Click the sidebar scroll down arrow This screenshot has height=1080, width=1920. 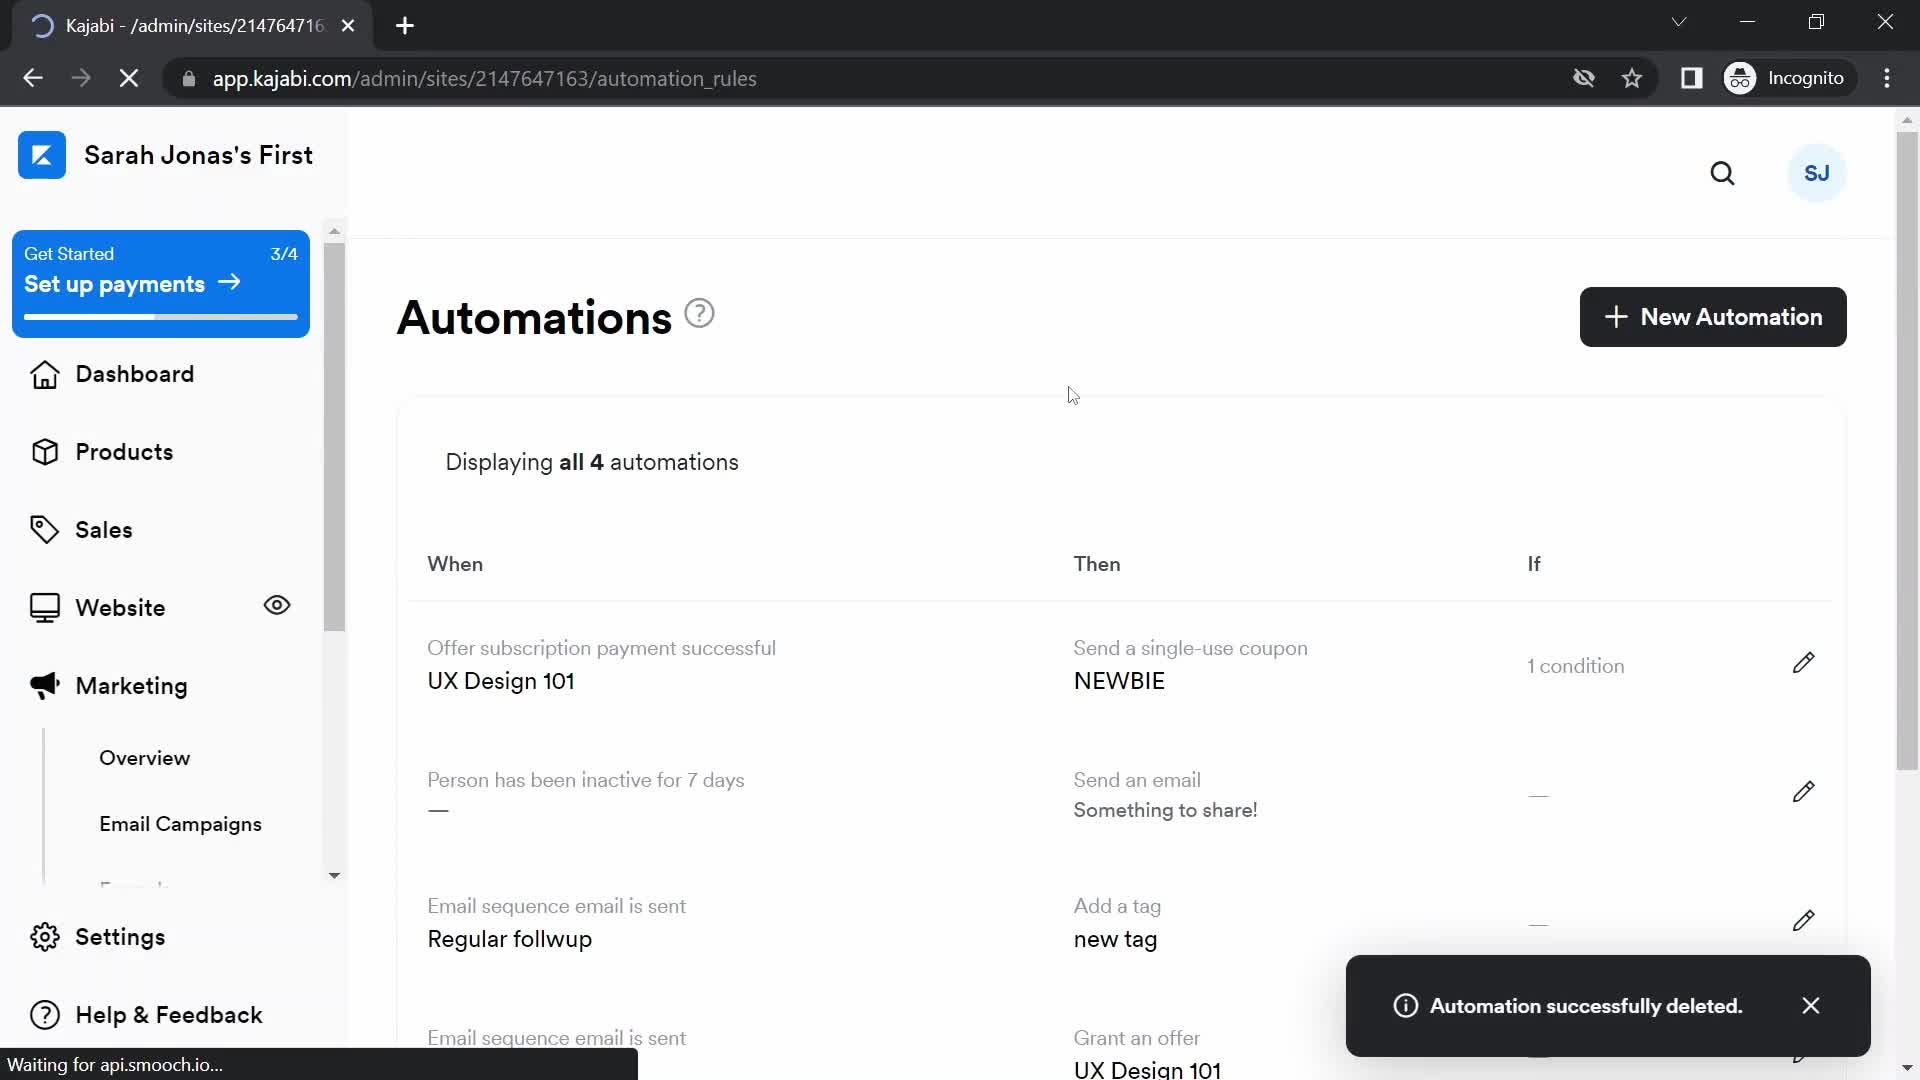[334, 875]
